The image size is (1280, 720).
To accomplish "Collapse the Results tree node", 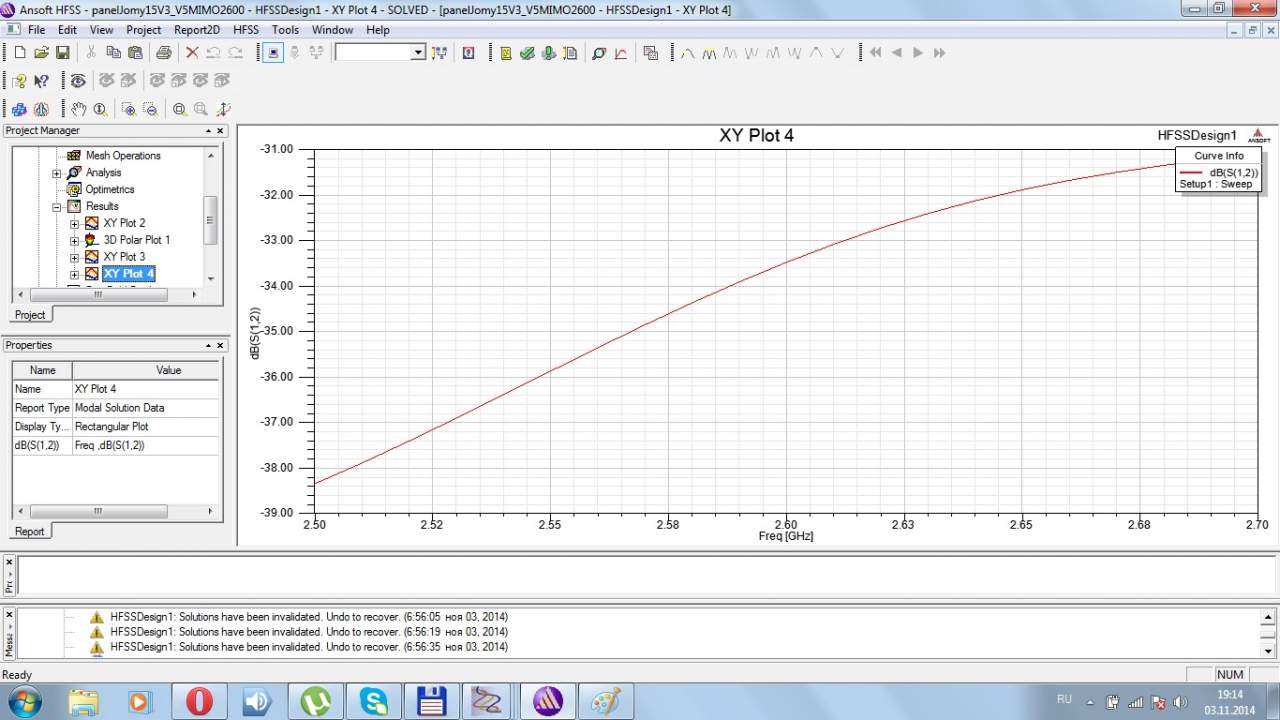I will [57, 207].
